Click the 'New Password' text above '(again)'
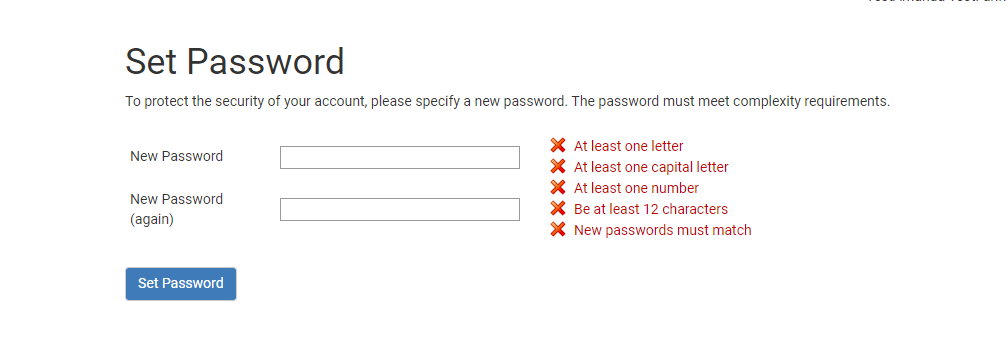The width and height of the screenshot is (1006, 360). [x=176, y=200]
